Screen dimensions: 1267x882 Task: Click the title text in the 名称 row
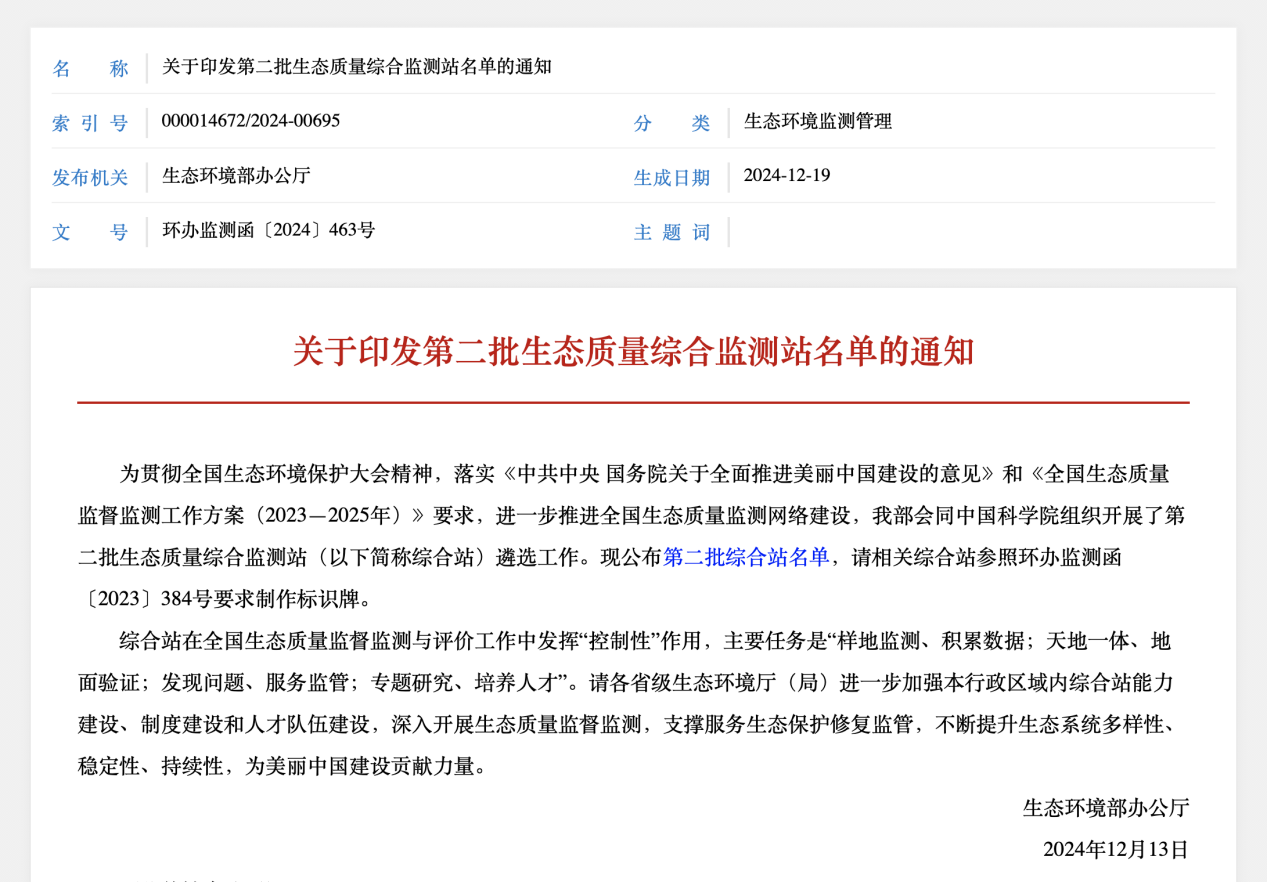click(356, 67)
